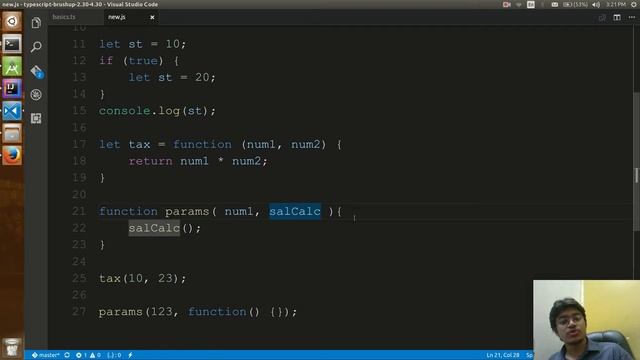This screenshot has width=640, height=360.
Task: Launch IntelliJ IDEA from the dock
Action: coord(12,89)
